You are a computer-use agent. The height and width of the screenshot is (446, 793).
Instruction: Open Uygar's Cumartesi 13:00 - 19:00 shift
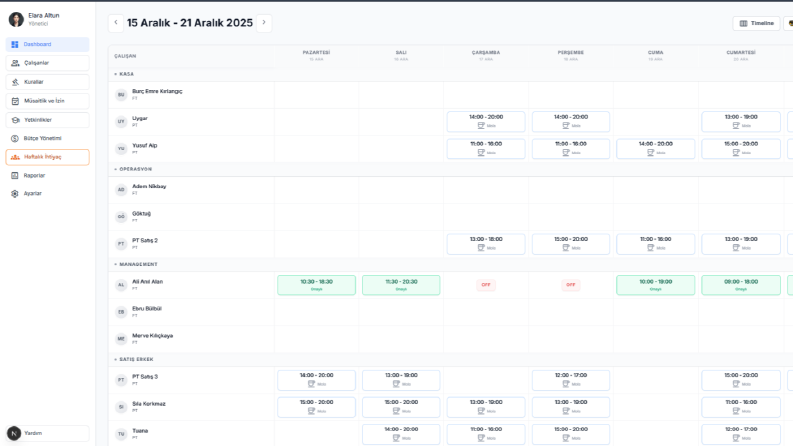pyautogui.click(x=741, y=121)
